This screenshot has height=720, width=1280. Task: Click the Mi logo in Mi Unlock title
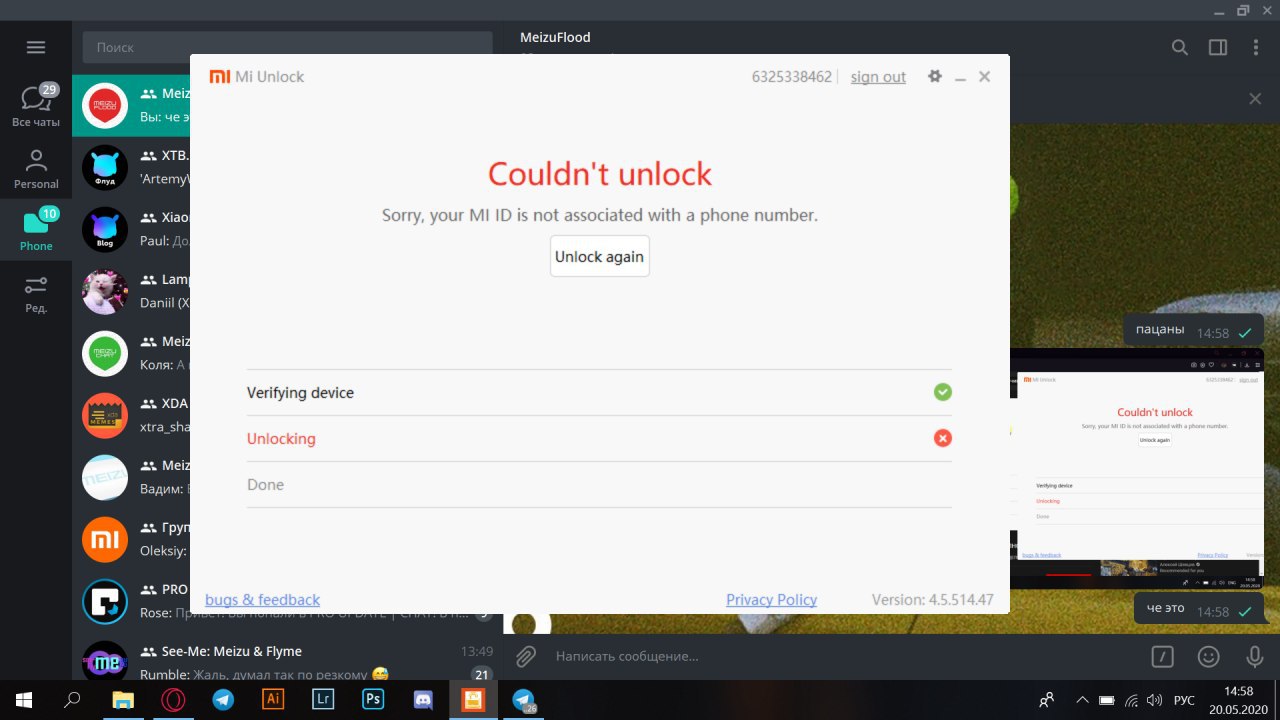tap(218, 76)
